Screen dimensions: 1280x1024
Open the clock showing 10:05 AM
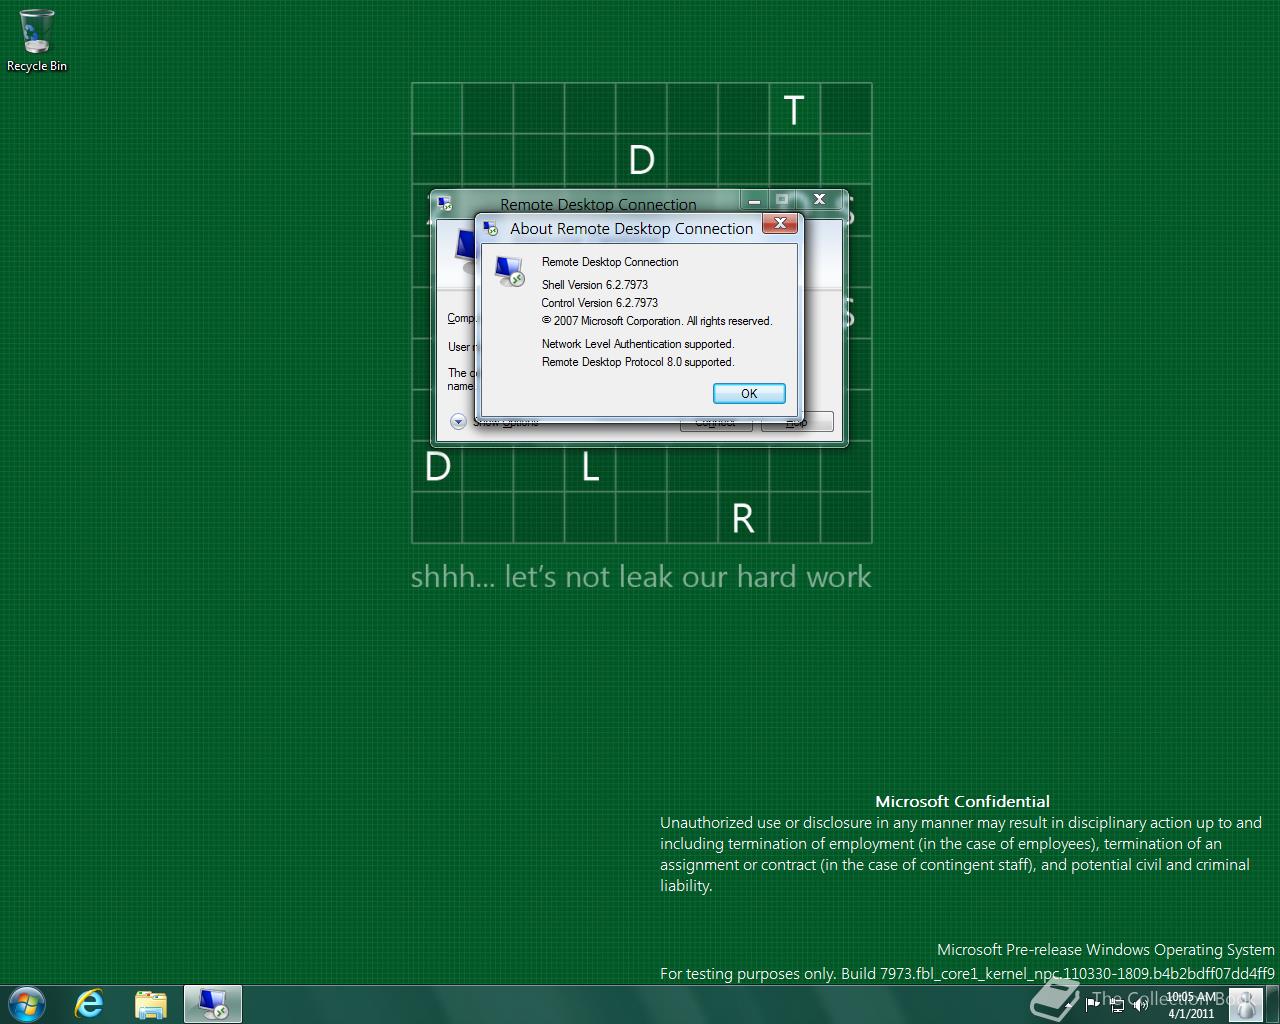click(1190, 1005)
